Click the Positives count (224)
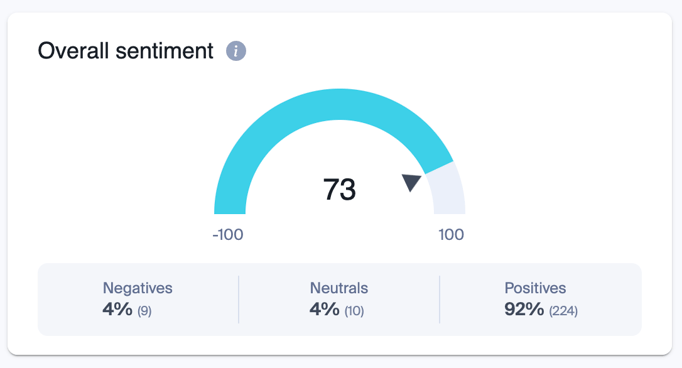This screenshot has height=368, width=682. pos(563,311)
